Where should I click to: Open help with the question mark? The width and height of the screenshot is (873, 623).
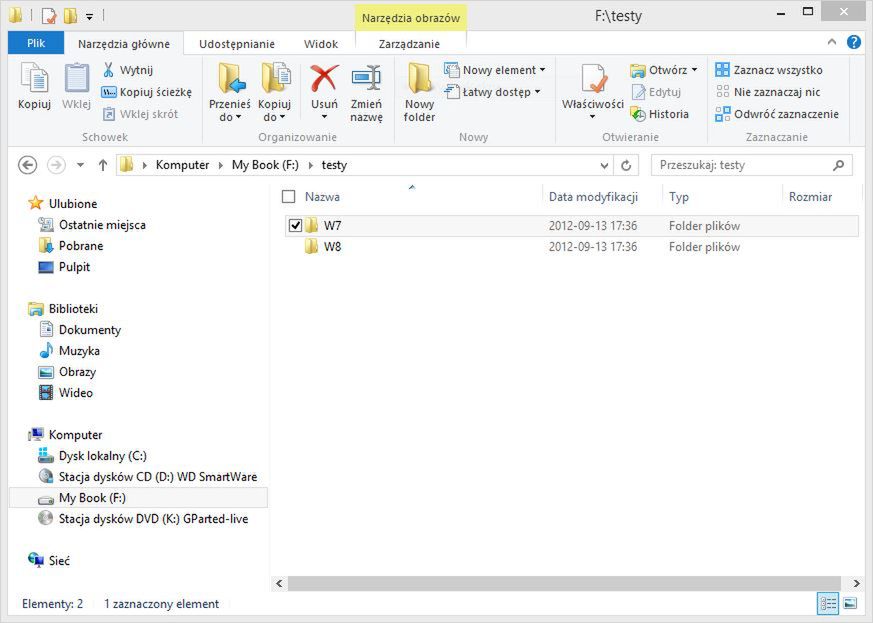[854, 42]
